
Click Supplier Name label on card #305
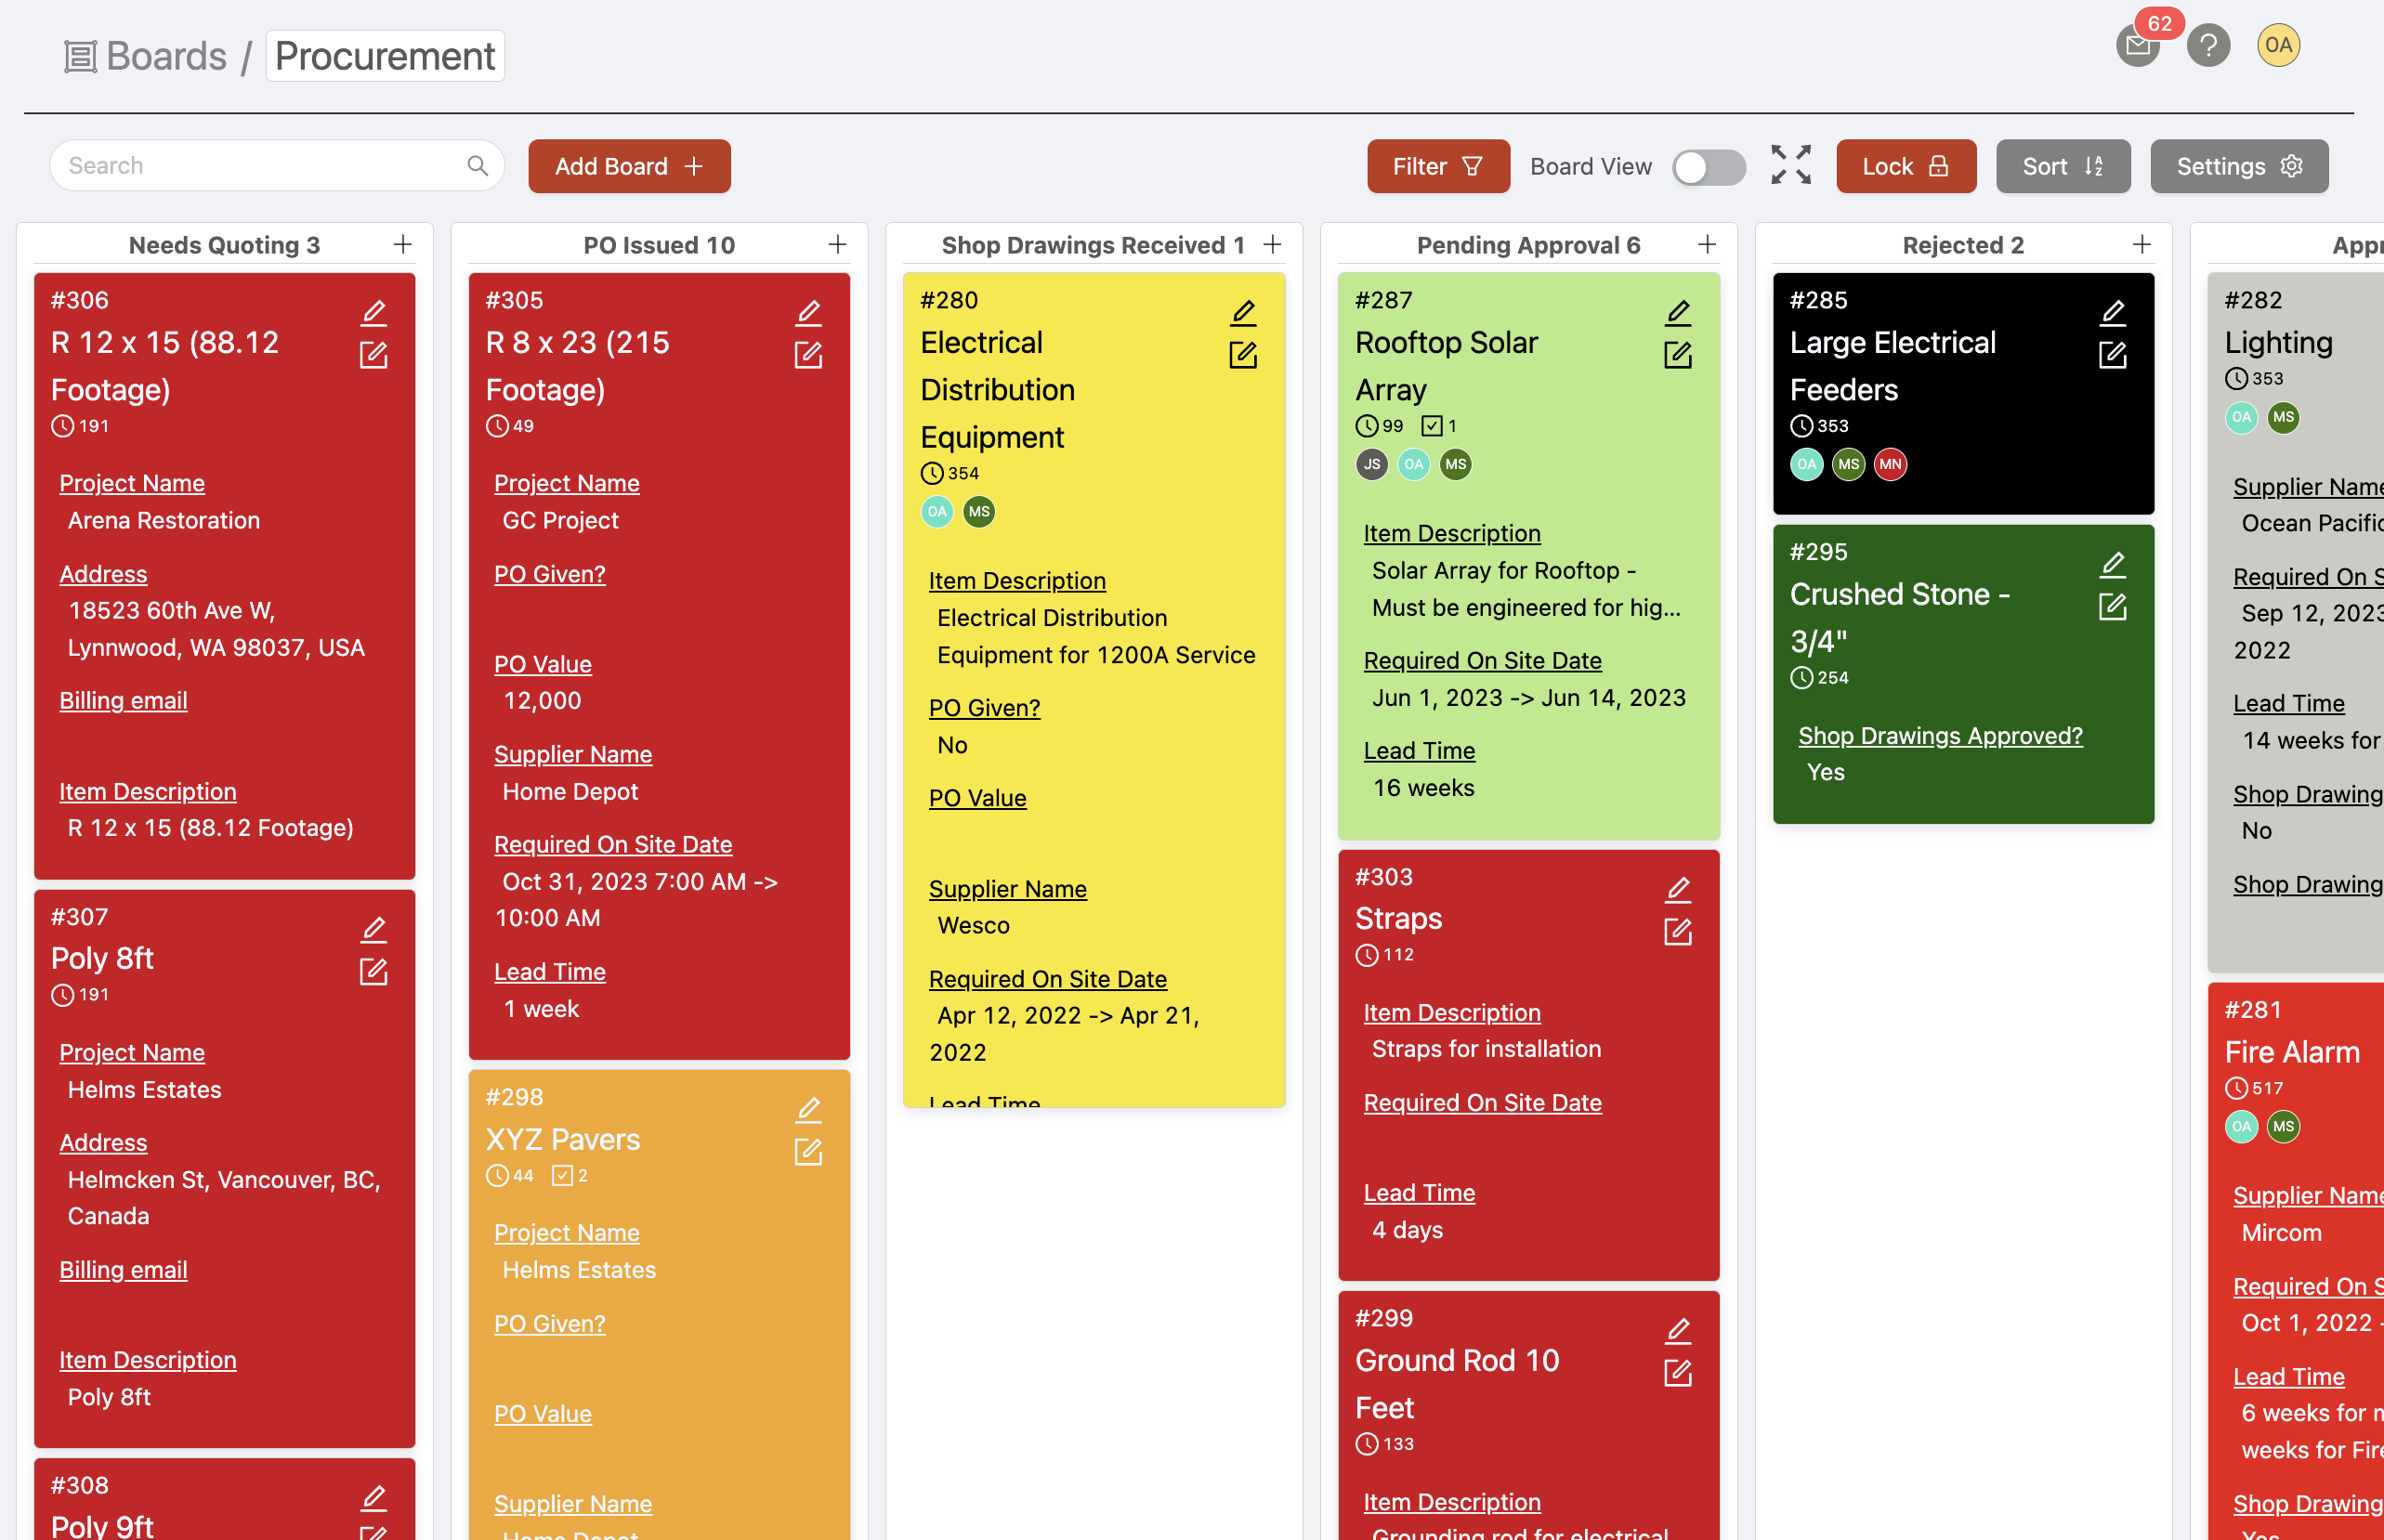click(x=573, y=755)
